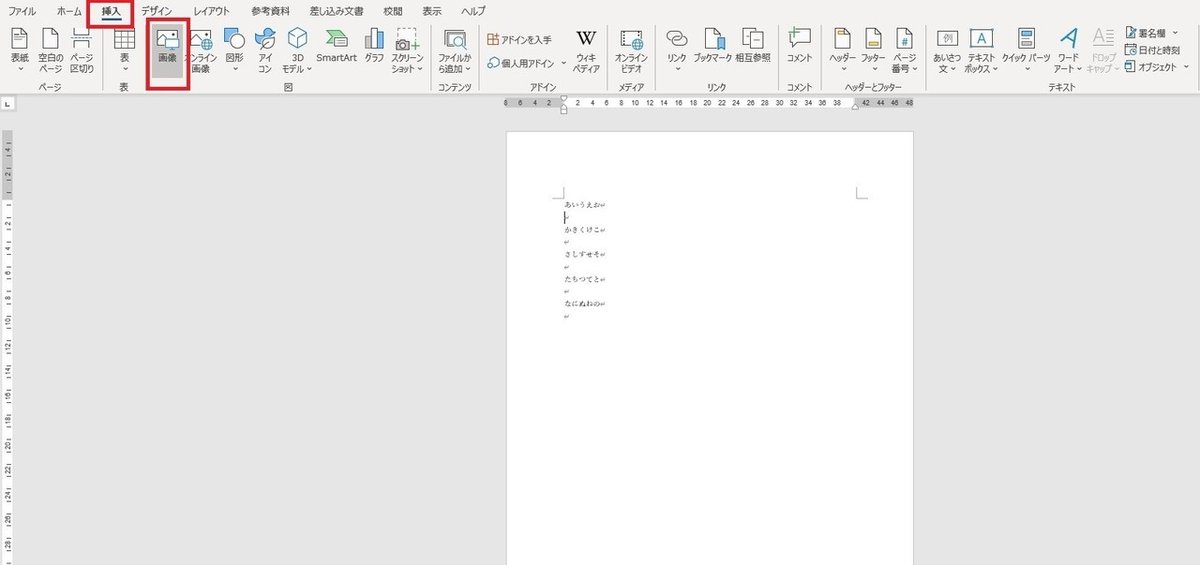Image resolution: width=1200 pixels, height=565 pixels.
Task: Open the ヘッダー header dropdown
Action: click(843, 50)
